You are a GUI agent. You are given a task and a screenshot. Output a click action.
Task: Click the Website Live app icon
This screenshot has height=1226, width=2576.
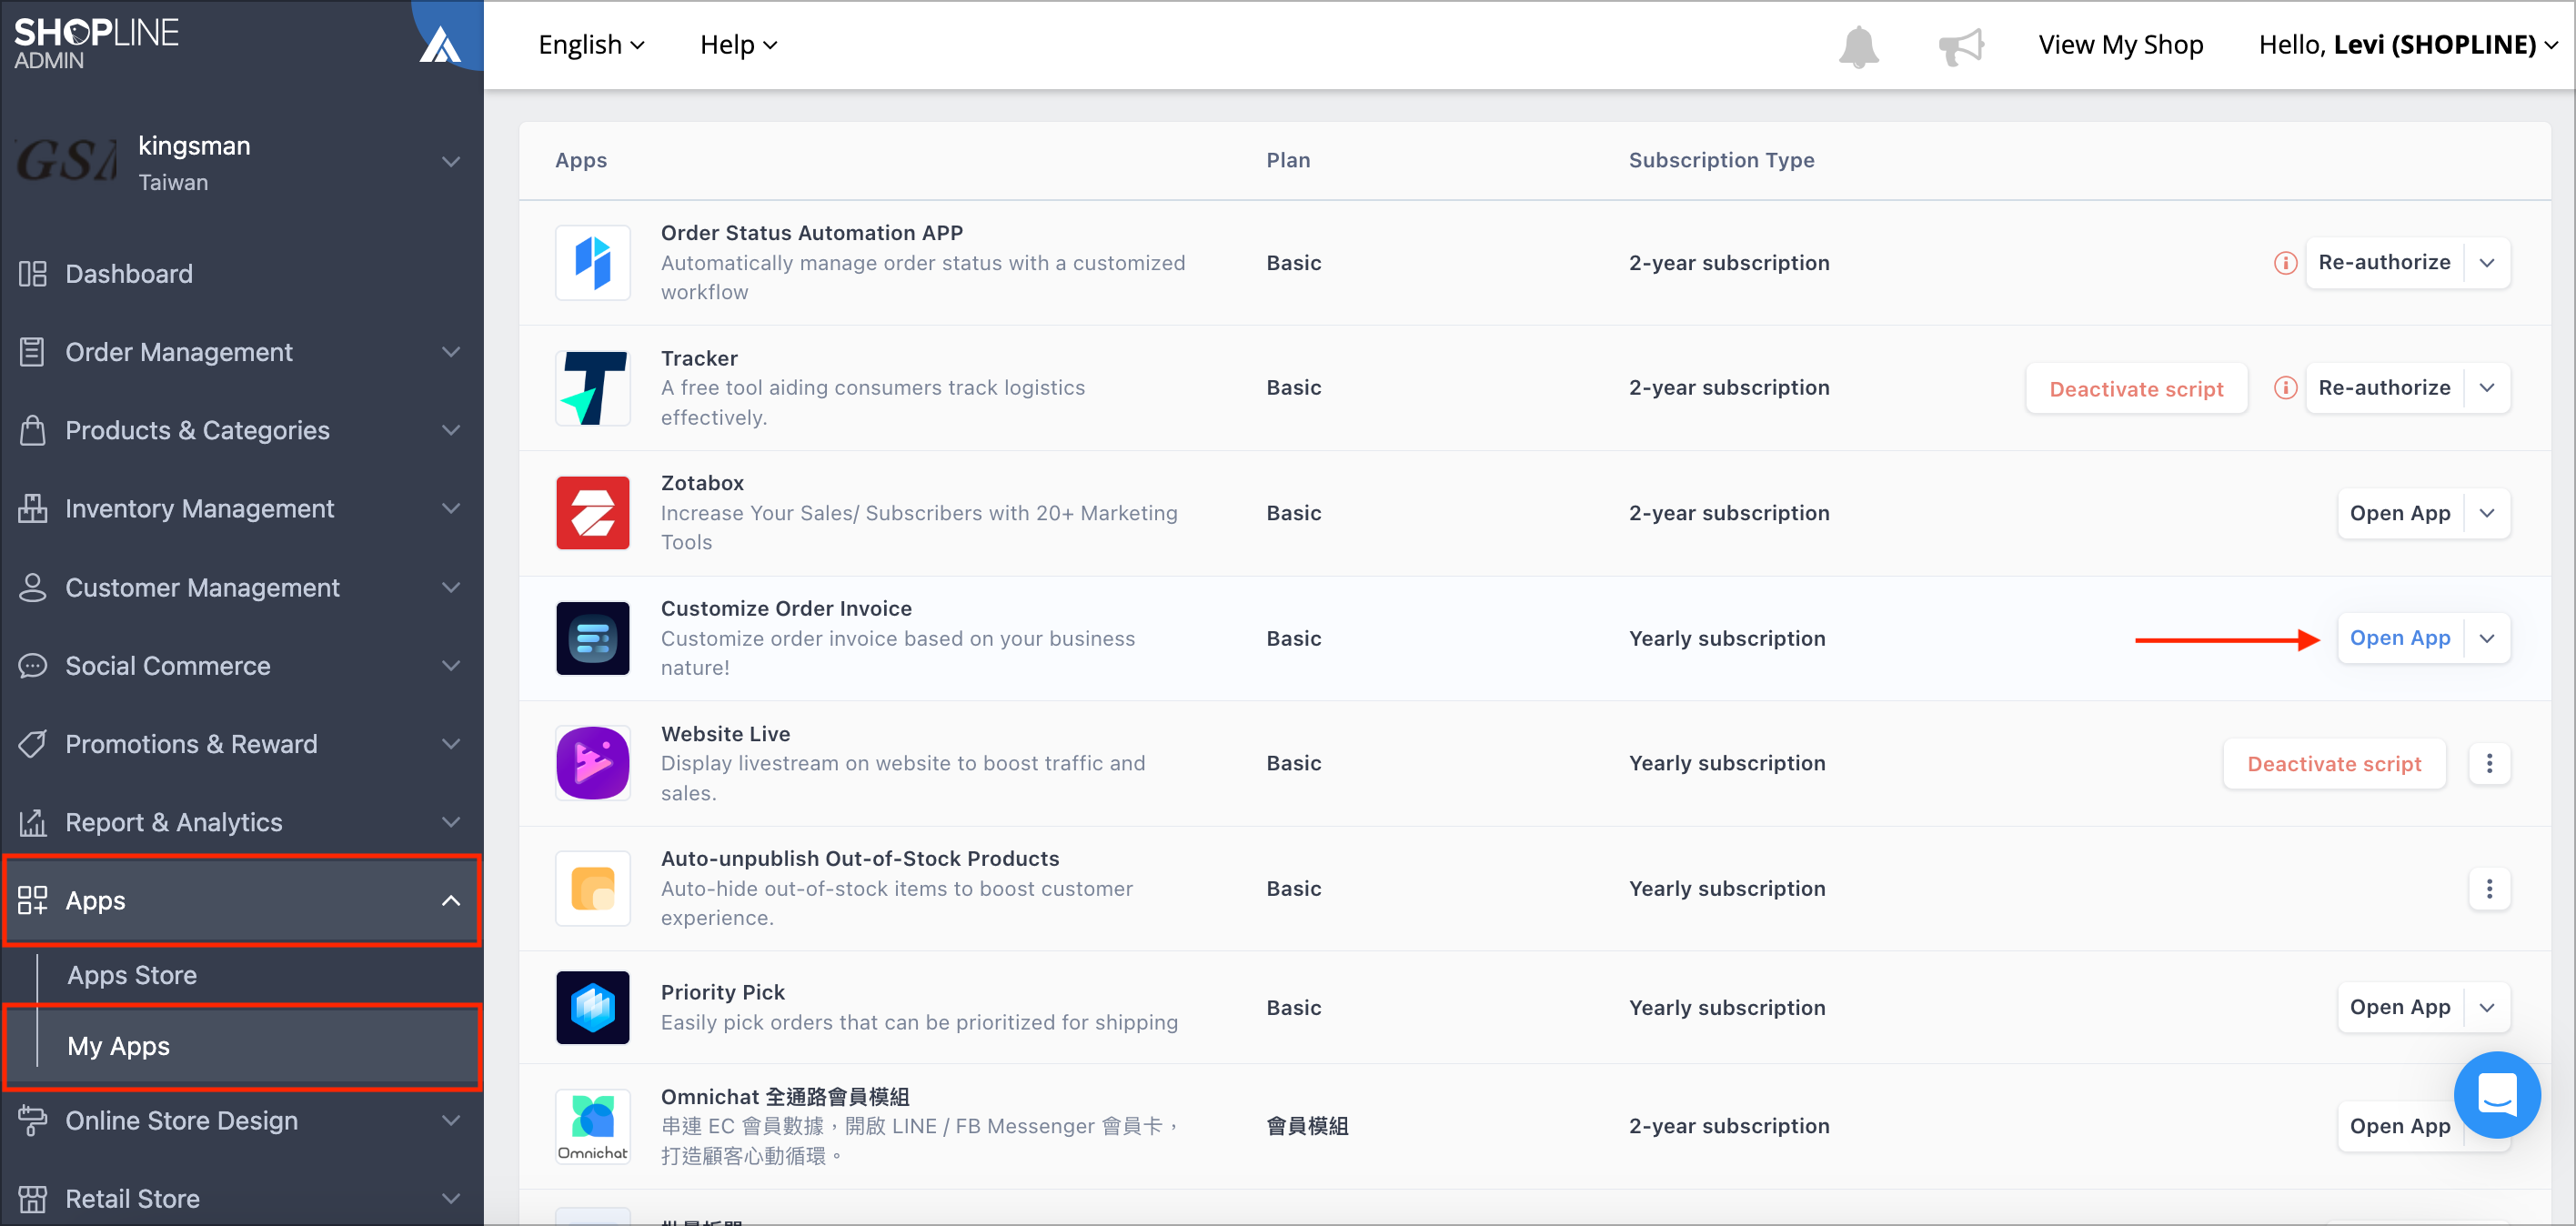click(x=593, y=763)
